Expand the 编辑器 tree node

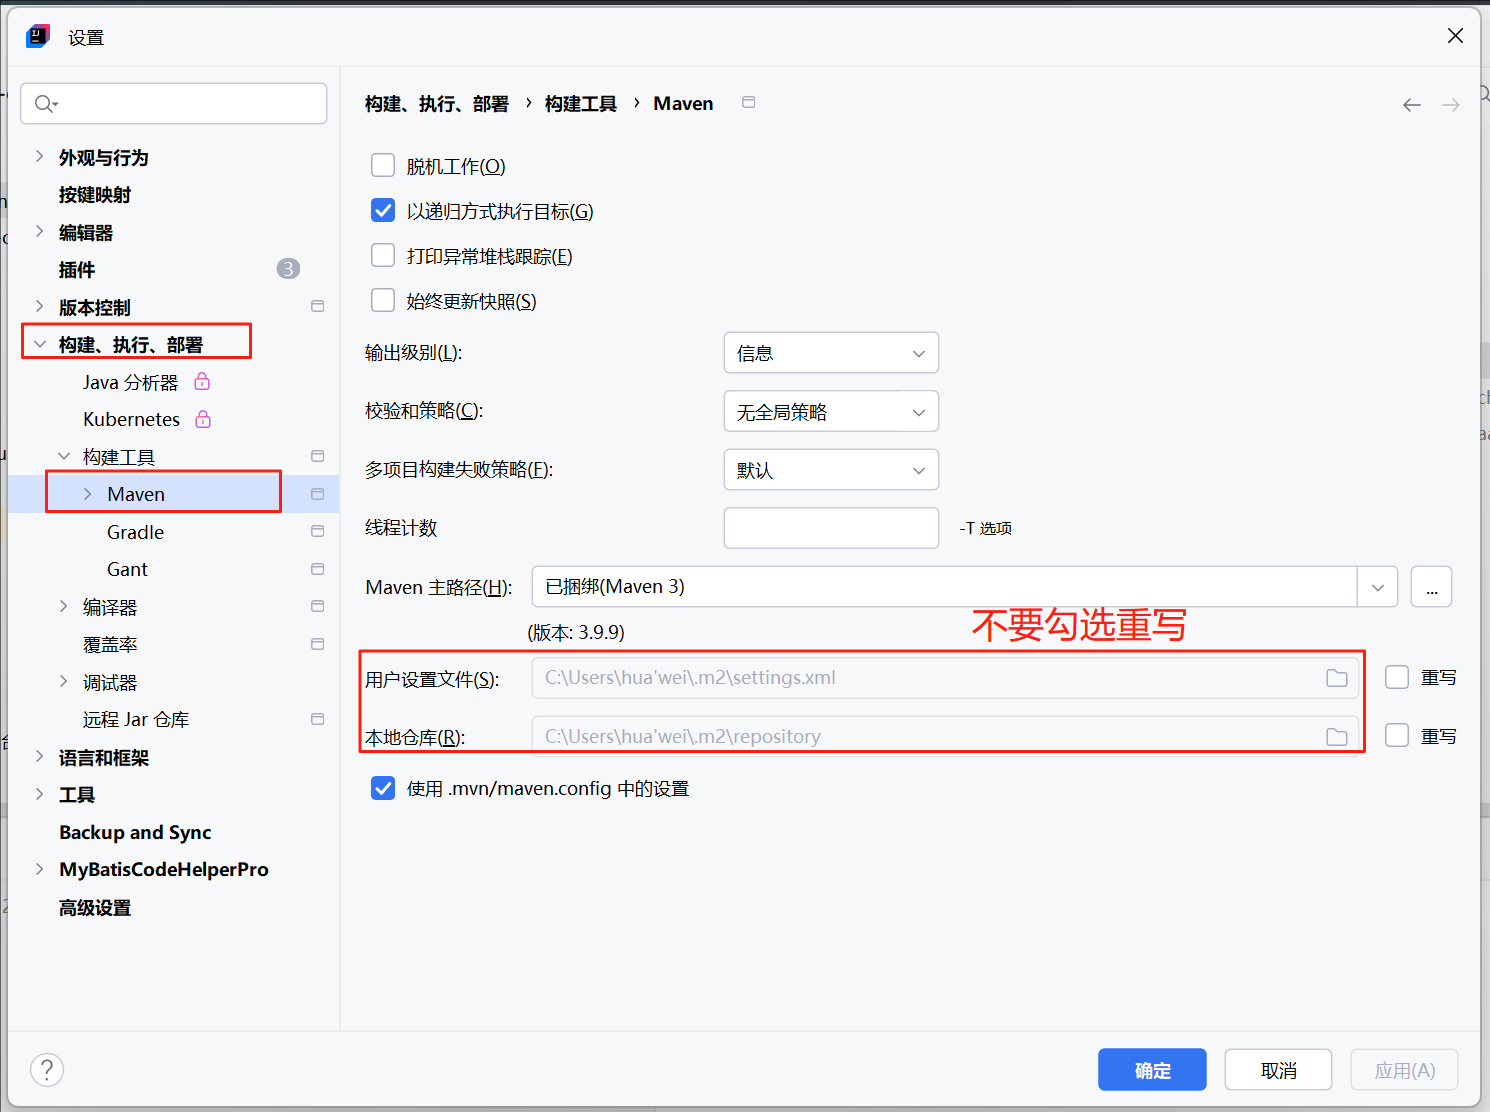point(39,231)
